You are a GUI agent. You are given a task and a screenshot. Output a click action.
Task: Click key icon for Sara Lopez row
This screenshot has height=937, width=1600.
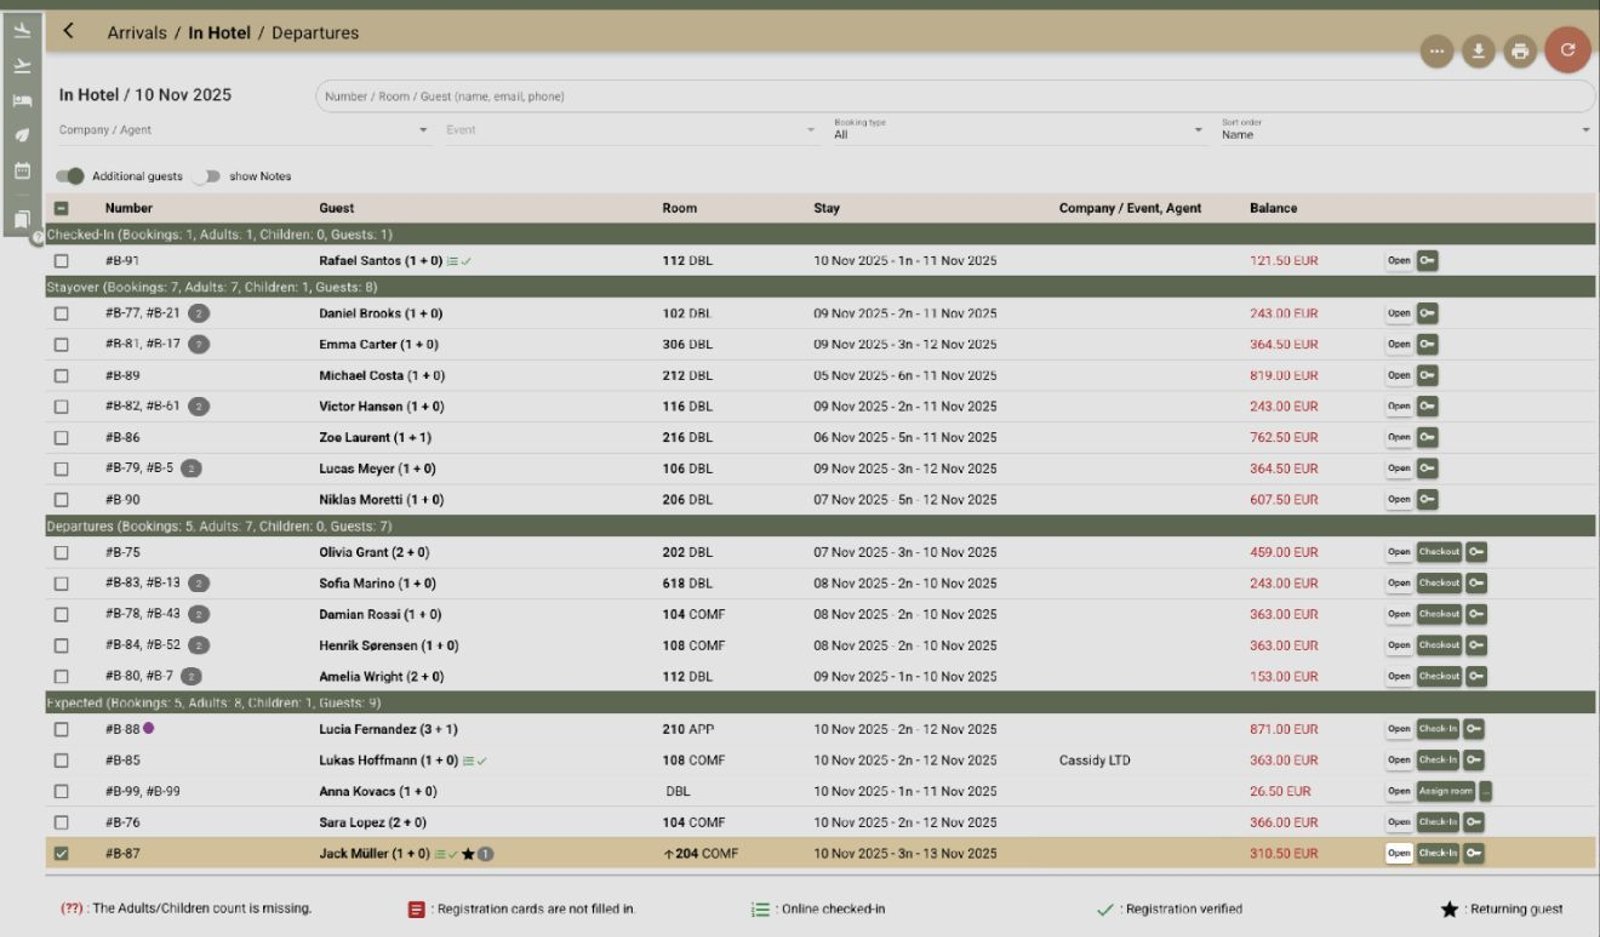tap(1473, 822)
